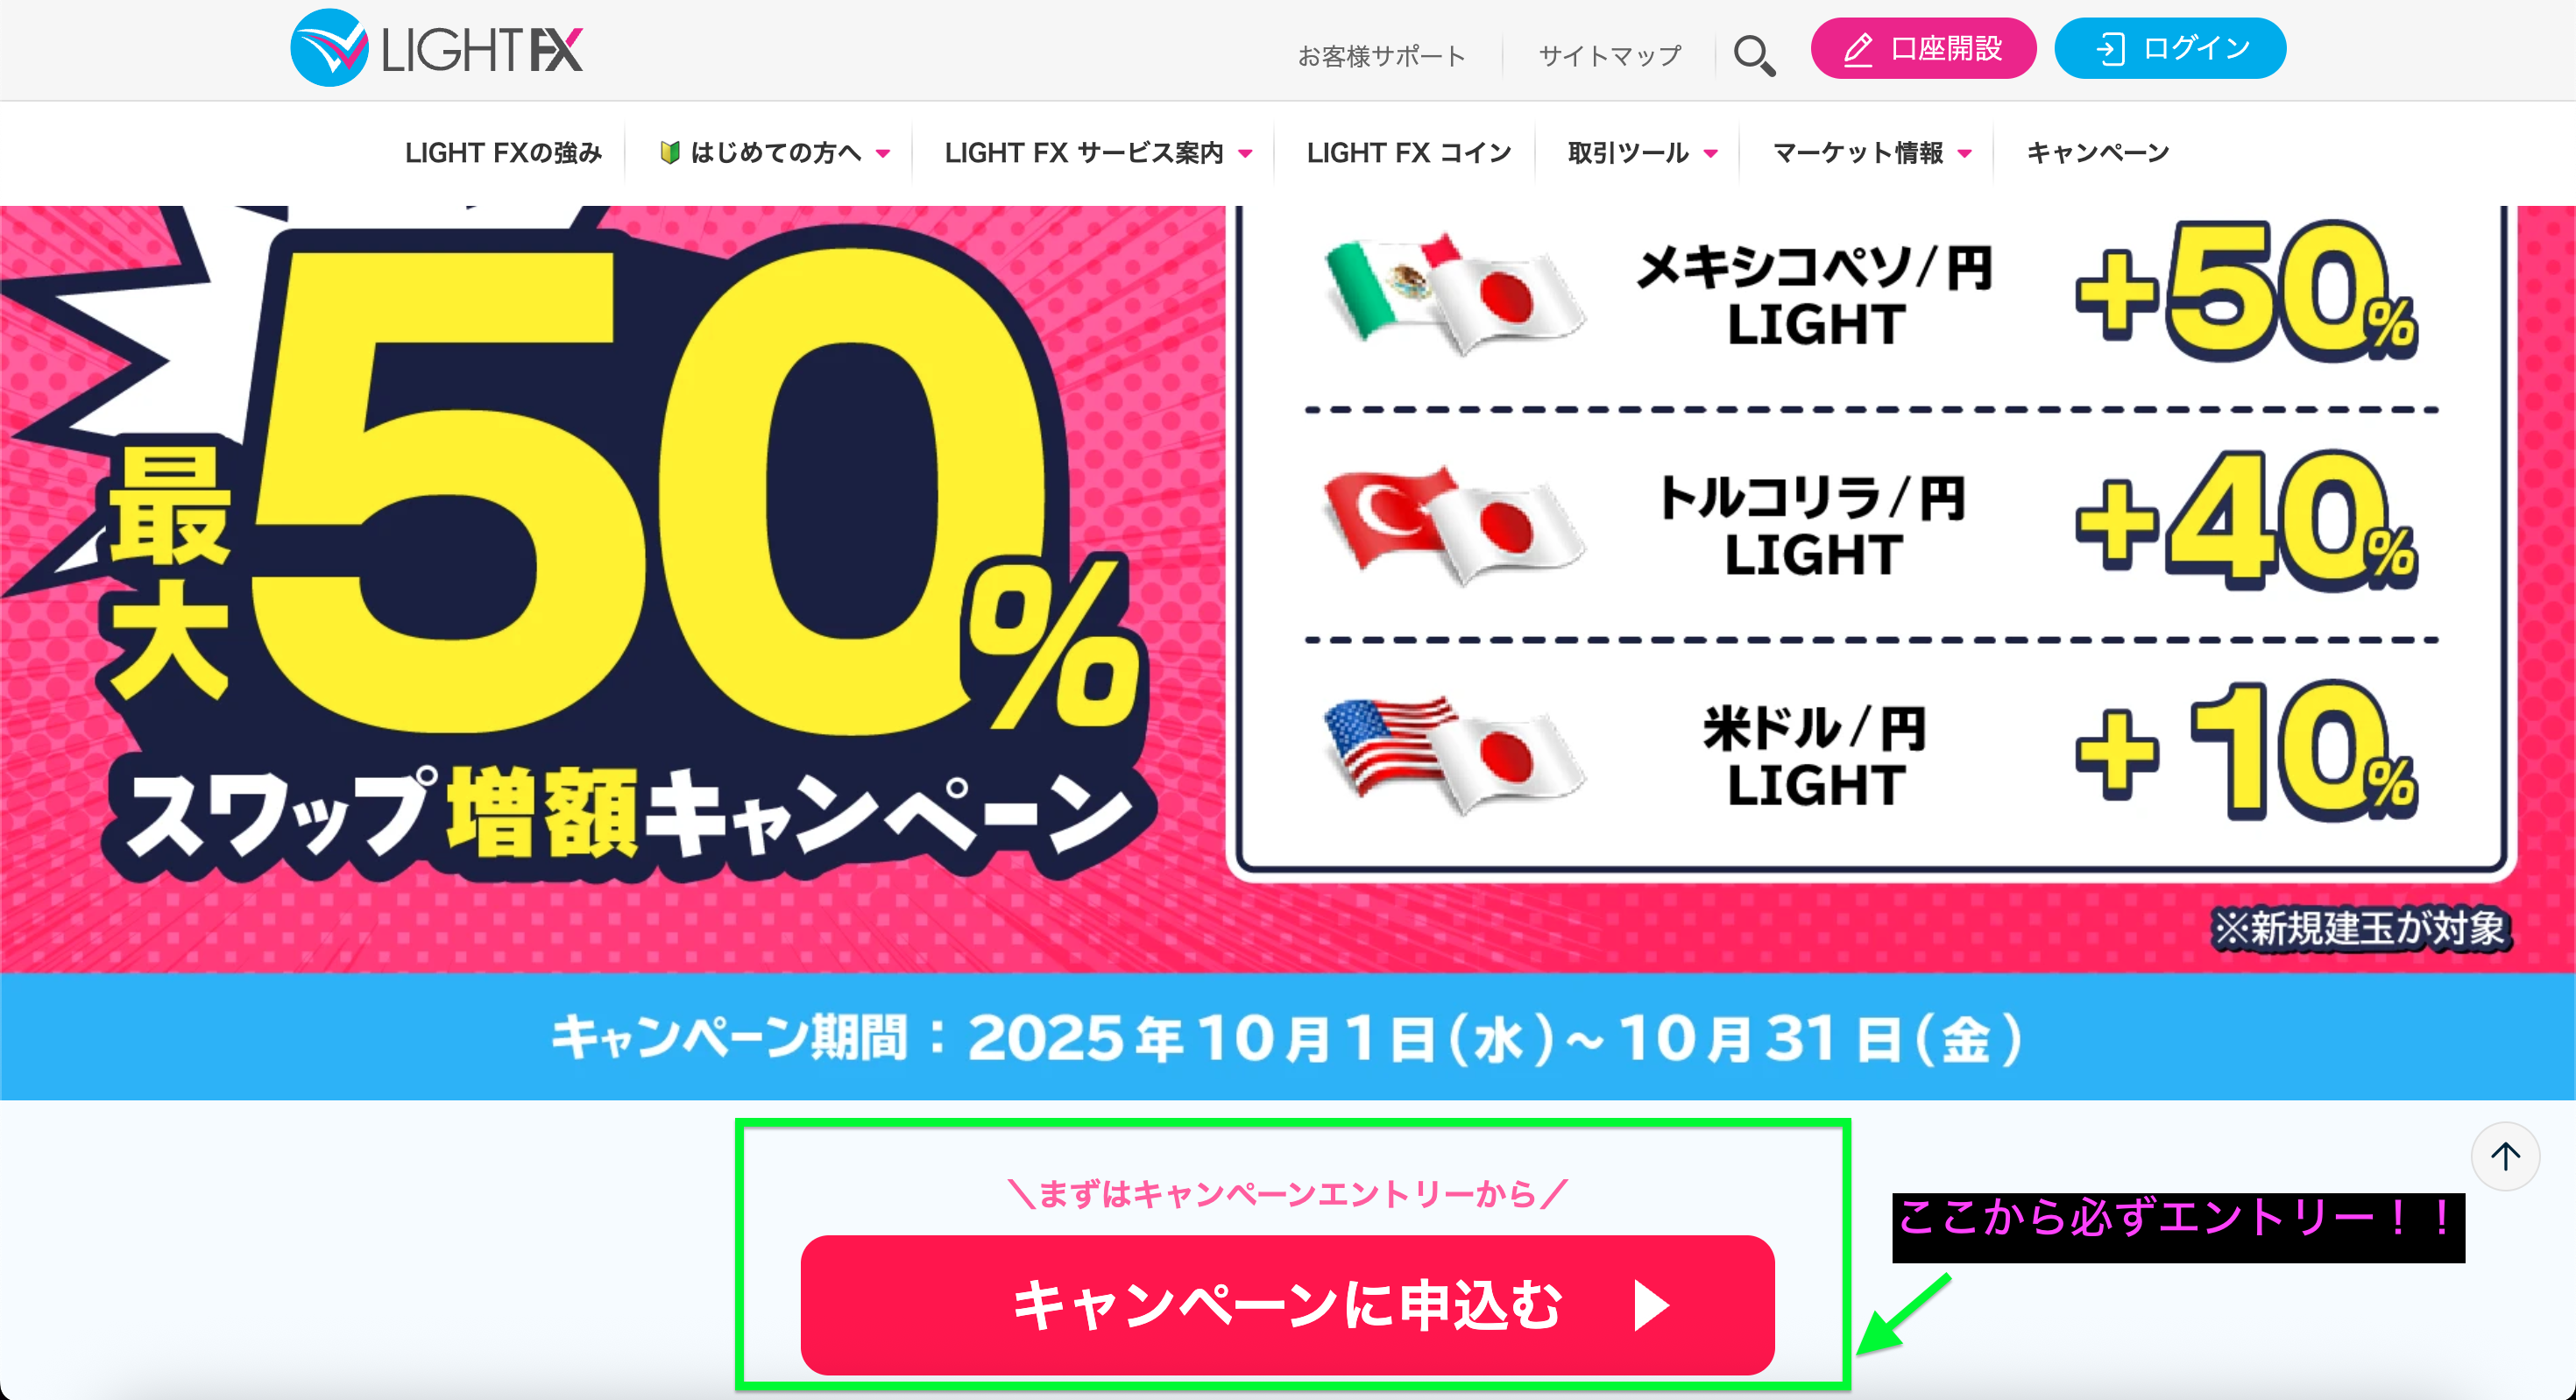This screenshot has width=2576, height=1400.
Task: Open the LIGHT FX コイン menu item
Action: pyautogui.click(x=1409, y=153)
